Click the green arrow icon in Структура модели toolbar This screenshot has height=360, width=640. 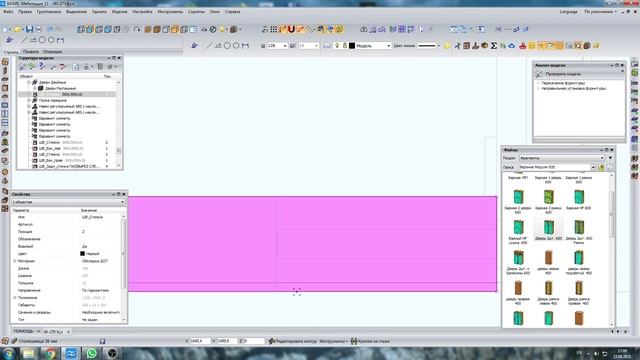[31, 66]
